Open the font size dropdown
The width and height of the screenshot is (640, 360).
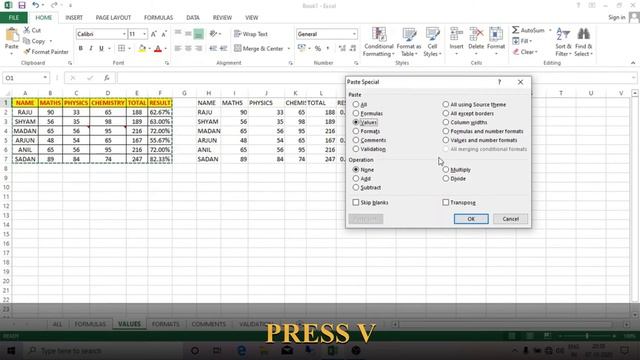(x=144, y=34)
